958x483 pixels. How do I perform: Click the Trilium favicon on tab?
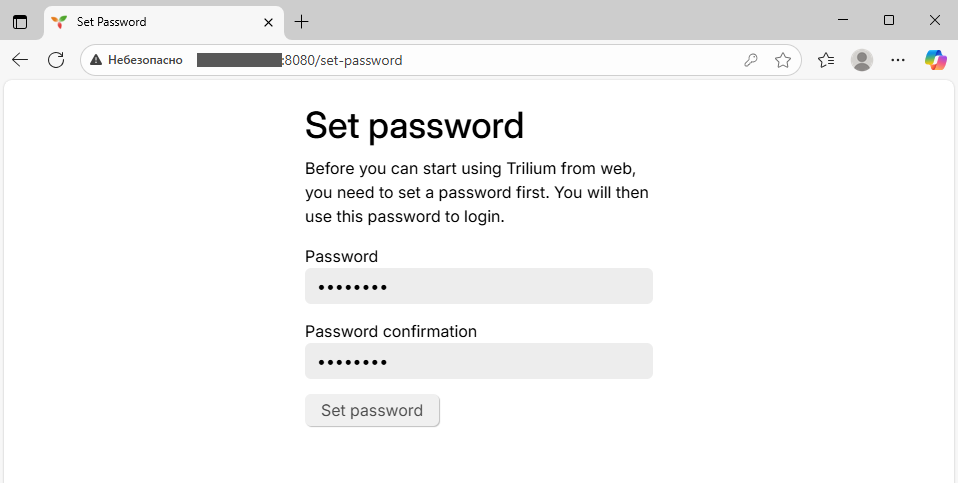point(59,21)
